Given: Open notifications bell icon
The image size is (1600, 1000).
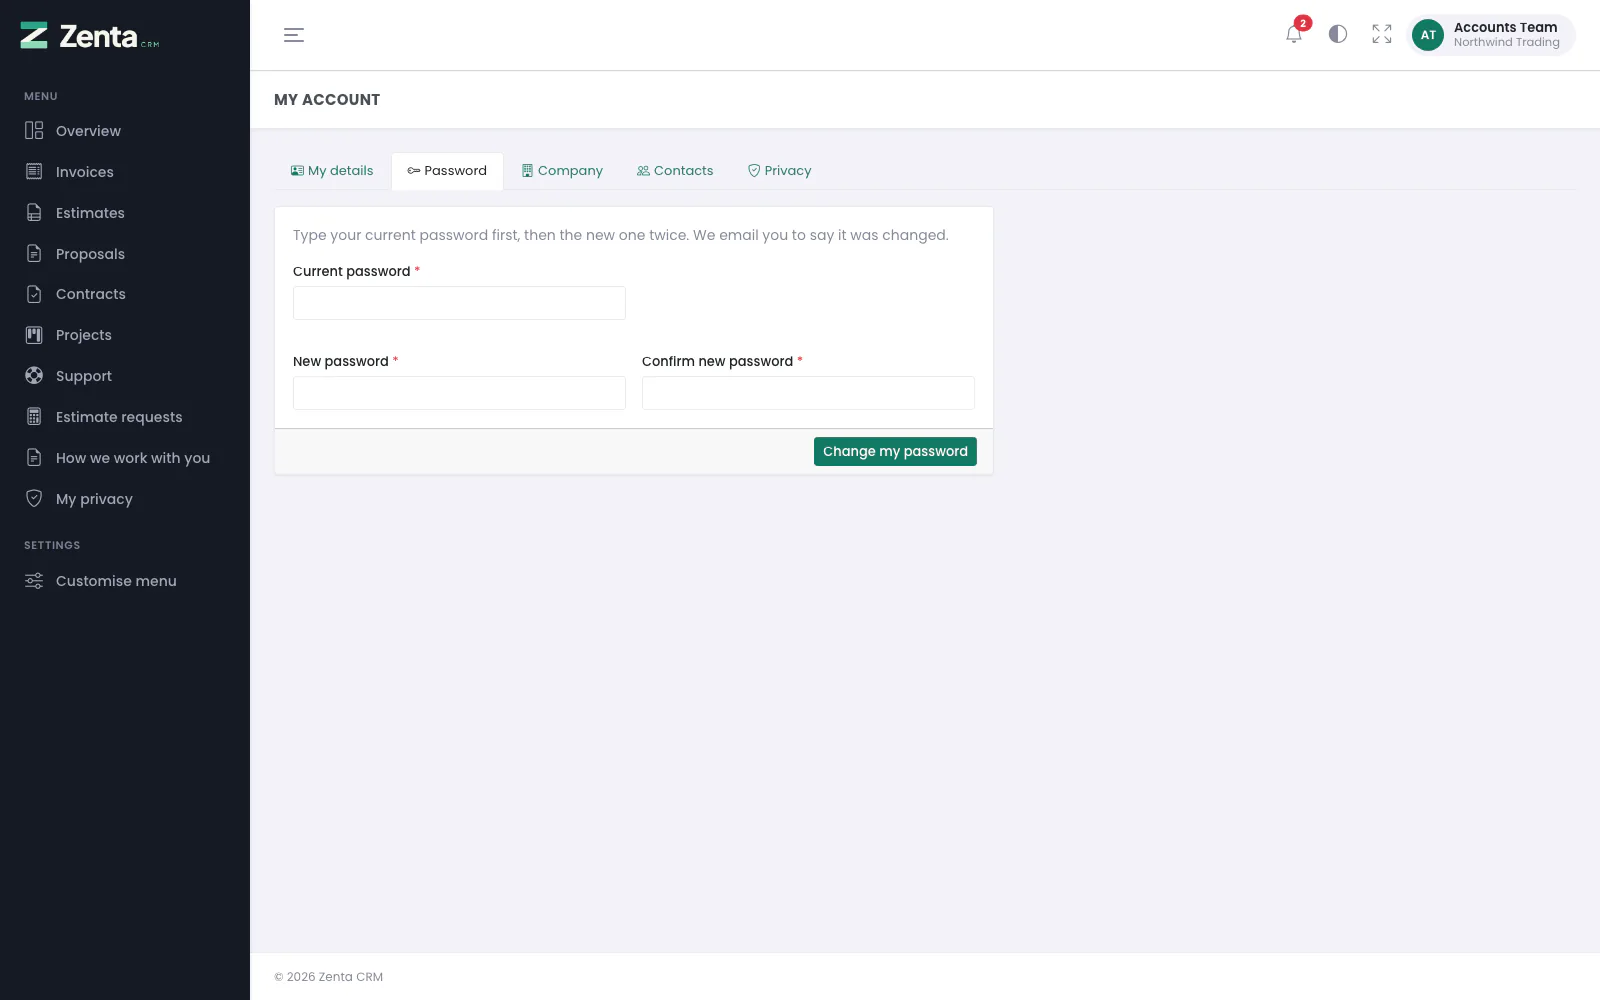Looking at the screenshot, I should (1294, 34).
